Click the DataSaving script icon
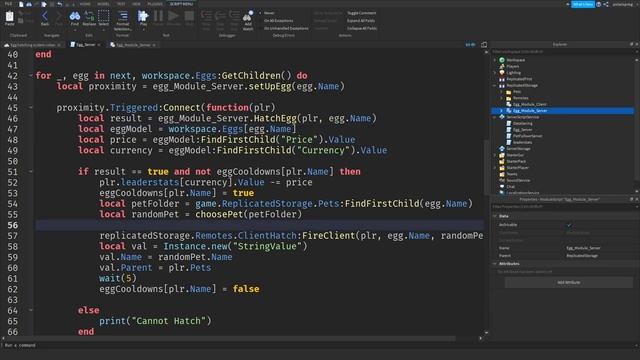 click(x=509, y=123)
